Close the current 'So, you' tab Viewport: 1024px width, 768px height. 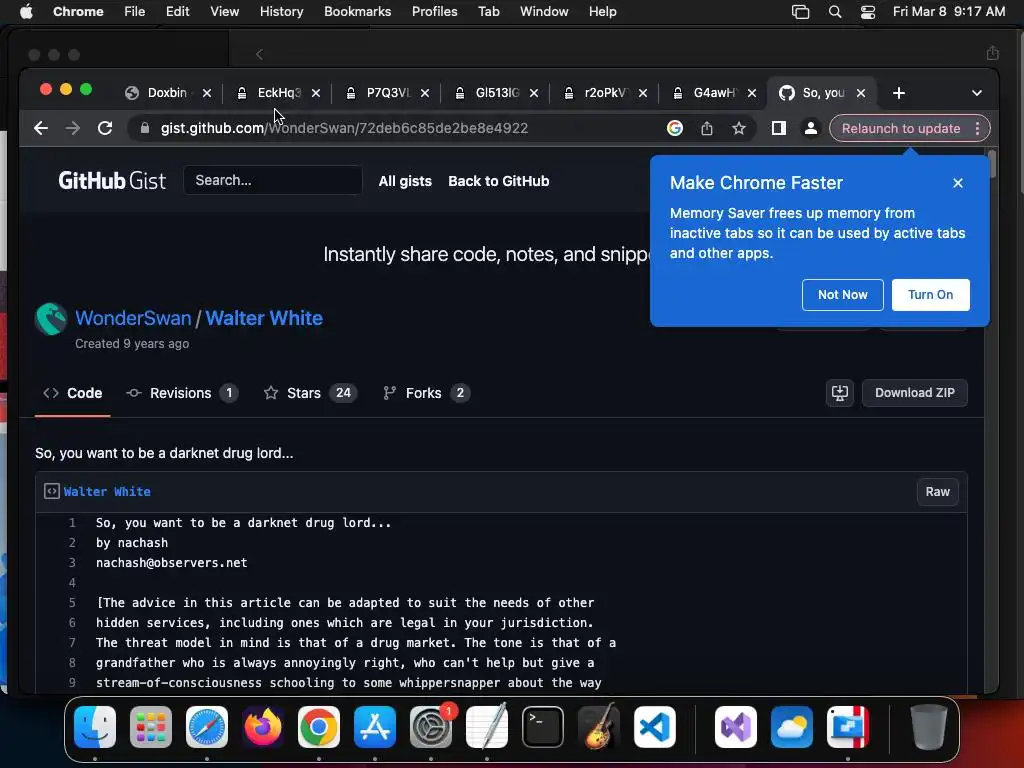(x=861, y=93)
